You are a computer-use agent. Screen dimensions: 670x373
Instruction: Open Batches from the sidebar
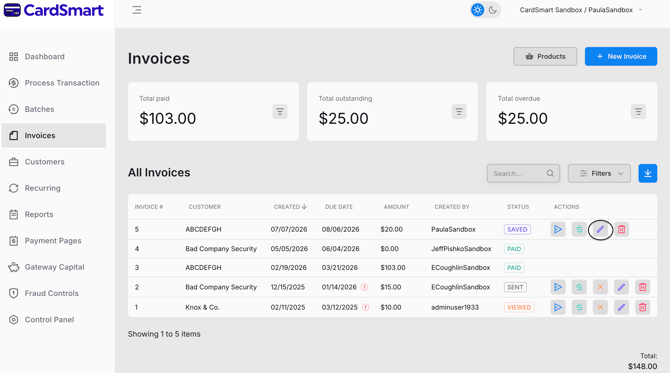(x=54, y=109)
